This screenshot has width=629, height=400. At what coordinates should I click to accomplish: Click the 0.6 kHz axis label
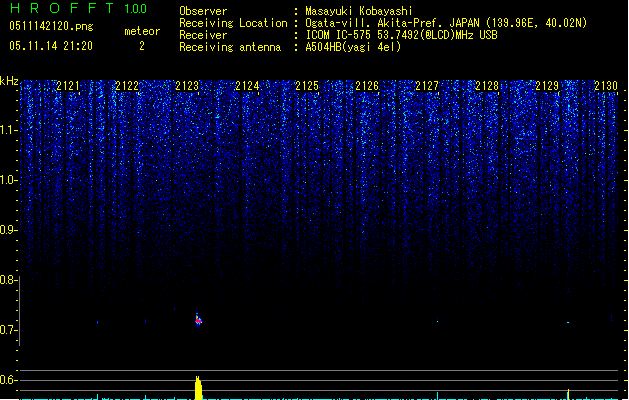(8, 380)
